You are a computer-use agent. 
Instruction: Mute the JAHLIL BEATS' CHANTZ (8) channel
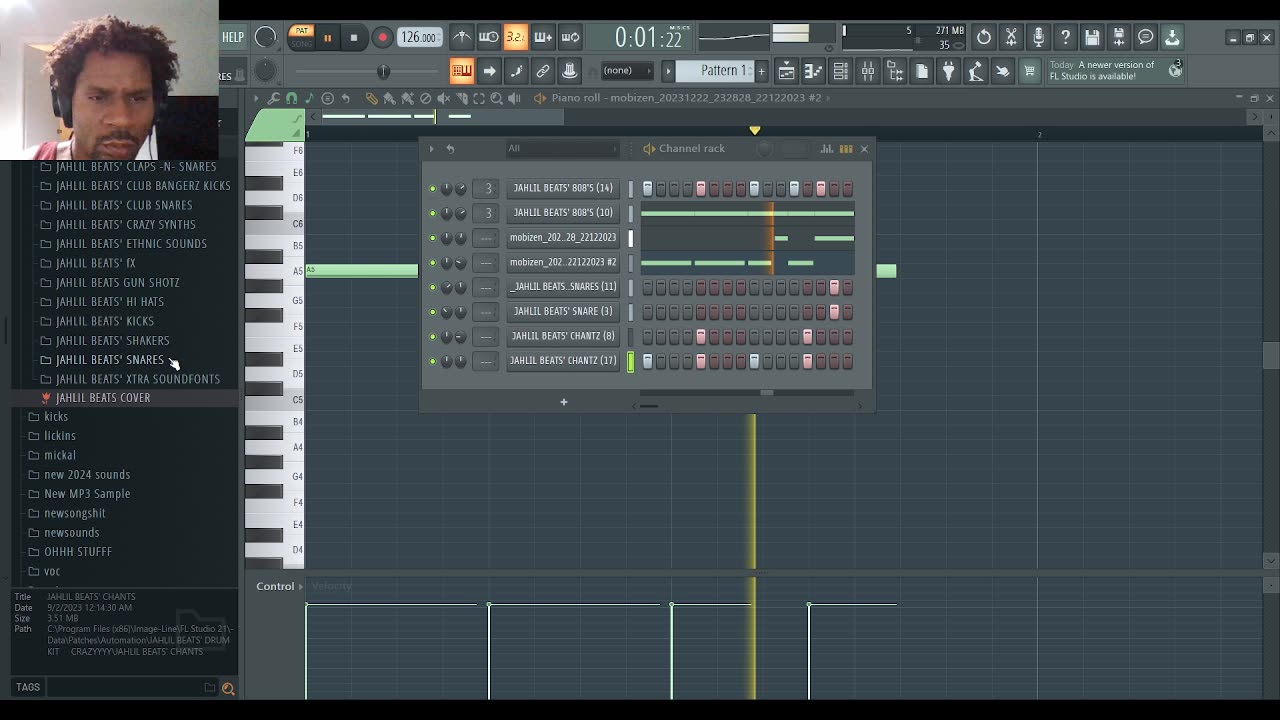click(433, 336)
